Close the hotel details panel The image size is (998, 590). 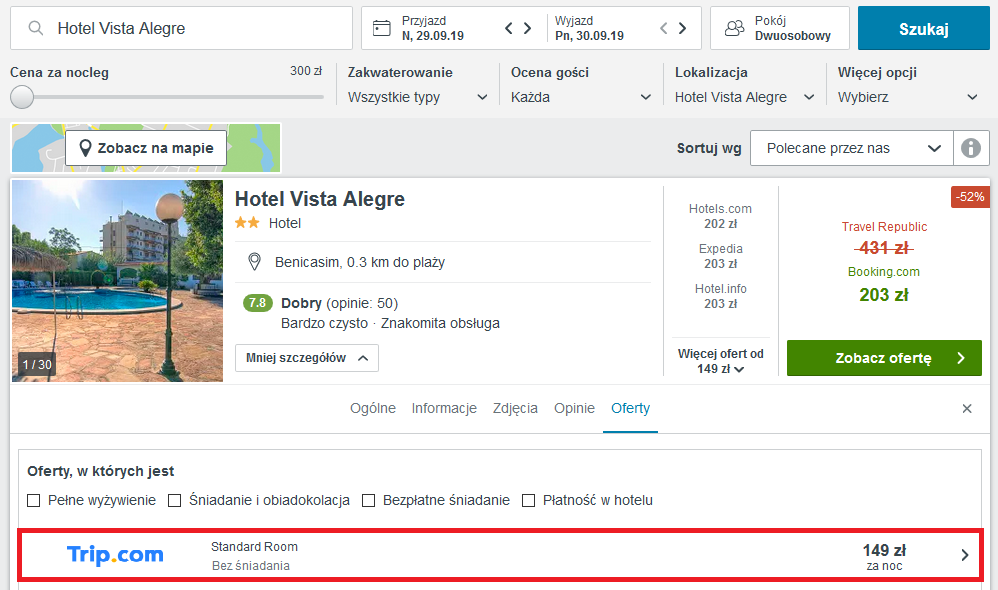point(967,409)
